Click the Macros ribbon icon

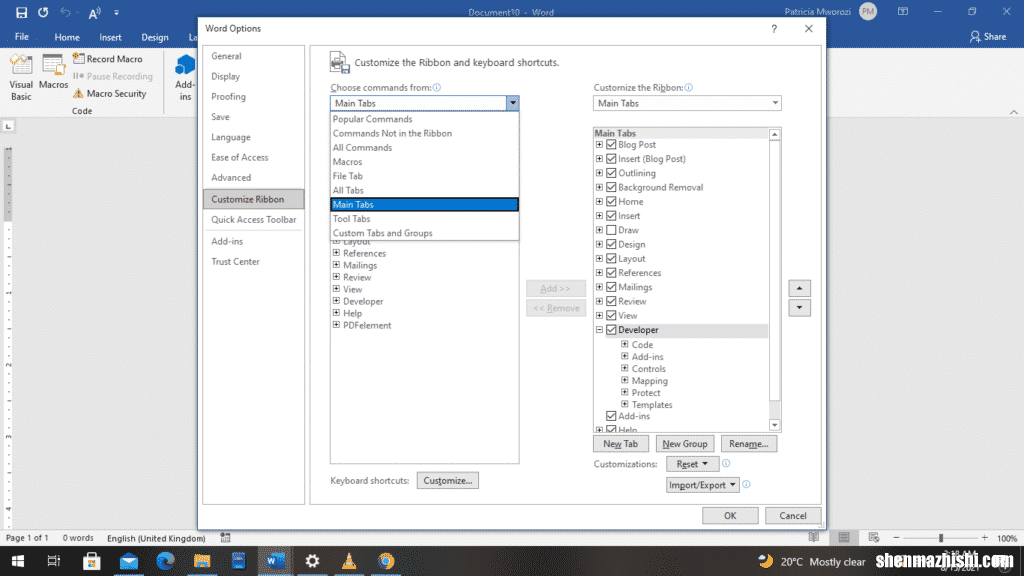coord(53,72)
